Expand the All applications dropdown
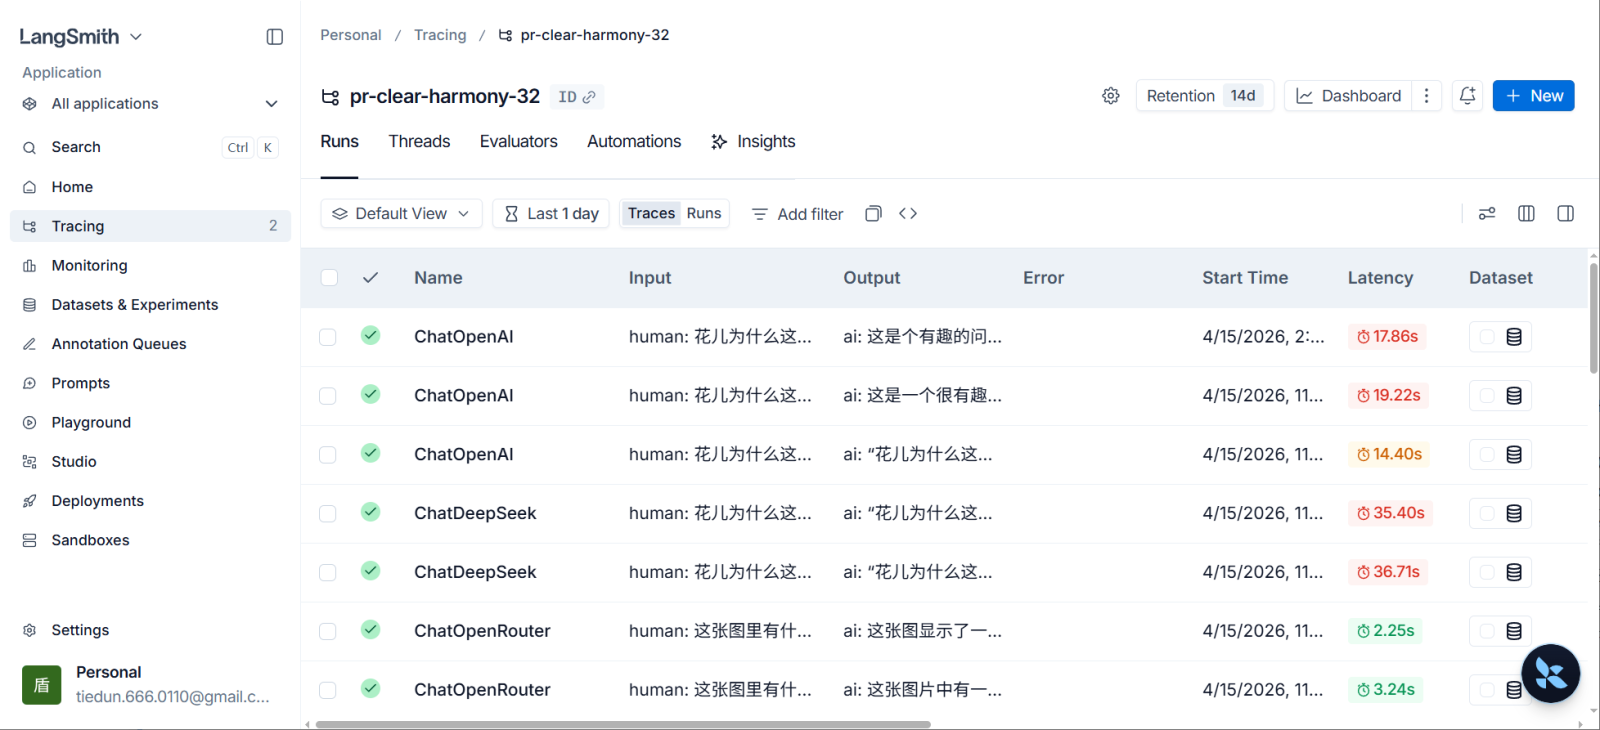The height and width of the screenshot is (730, 1600). (x=150, y=104)
